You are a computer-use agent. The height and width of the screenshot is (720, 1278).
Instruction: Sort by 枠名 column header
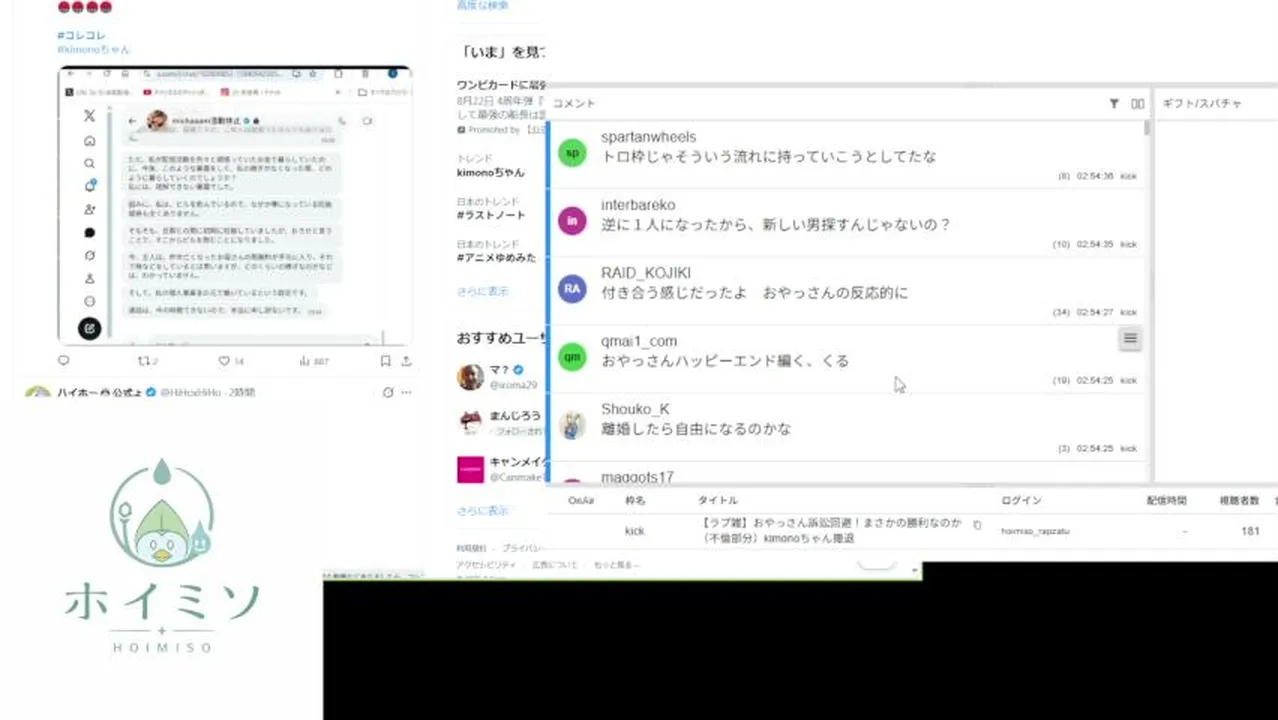635,500
